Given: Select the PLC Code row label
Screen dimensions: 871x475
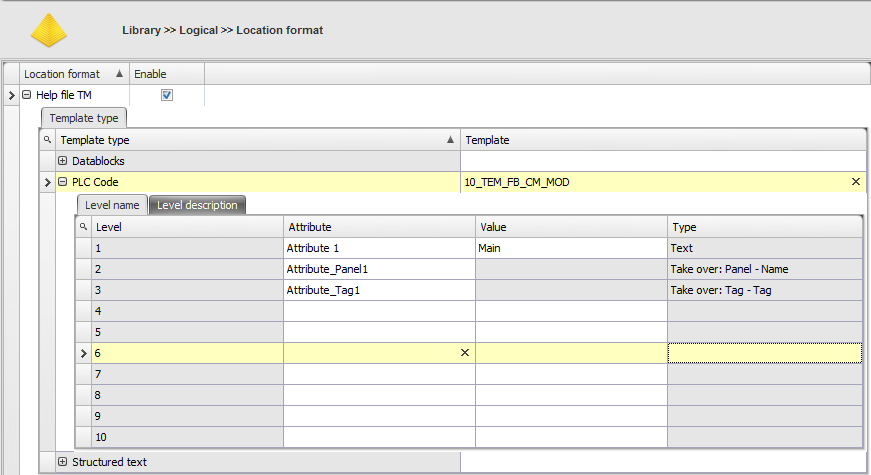Looking at the screenshot, I should pyautogui.click(x=95, y=182).
